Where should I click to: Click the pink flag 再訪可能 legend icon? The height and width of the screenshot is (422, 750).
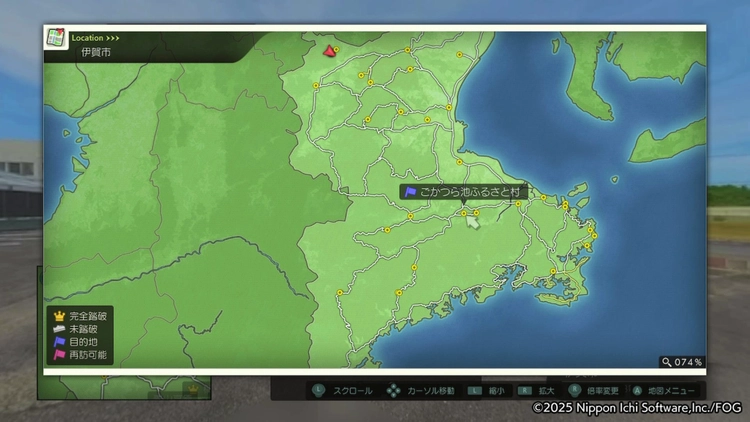[59, 354]
